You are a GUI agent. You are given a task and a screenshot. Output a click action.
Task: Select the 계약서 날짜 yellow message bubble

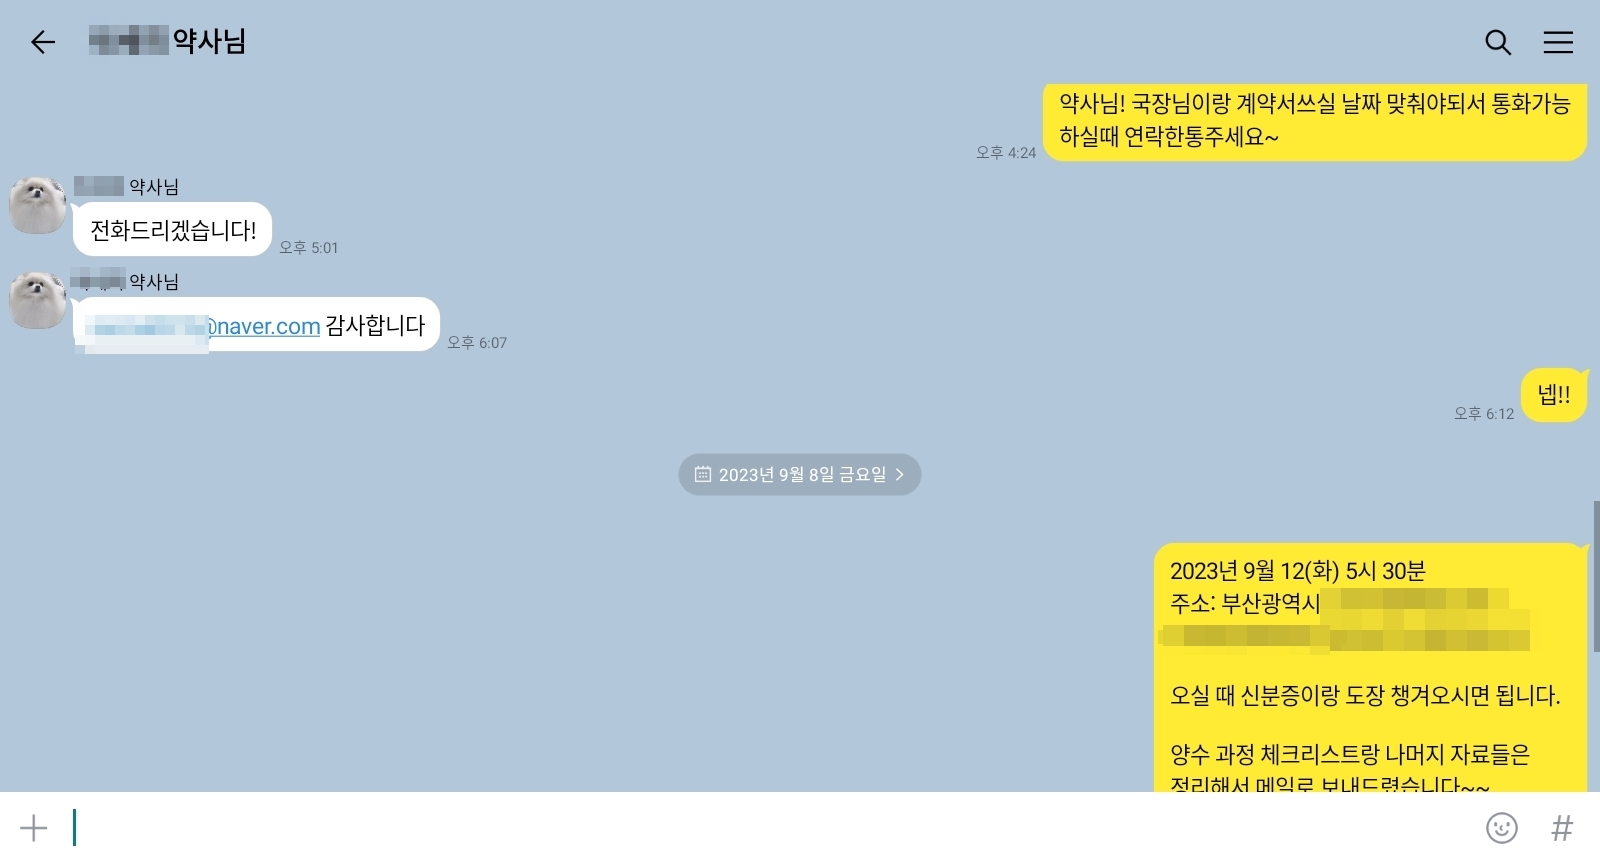click(1315, 121)
